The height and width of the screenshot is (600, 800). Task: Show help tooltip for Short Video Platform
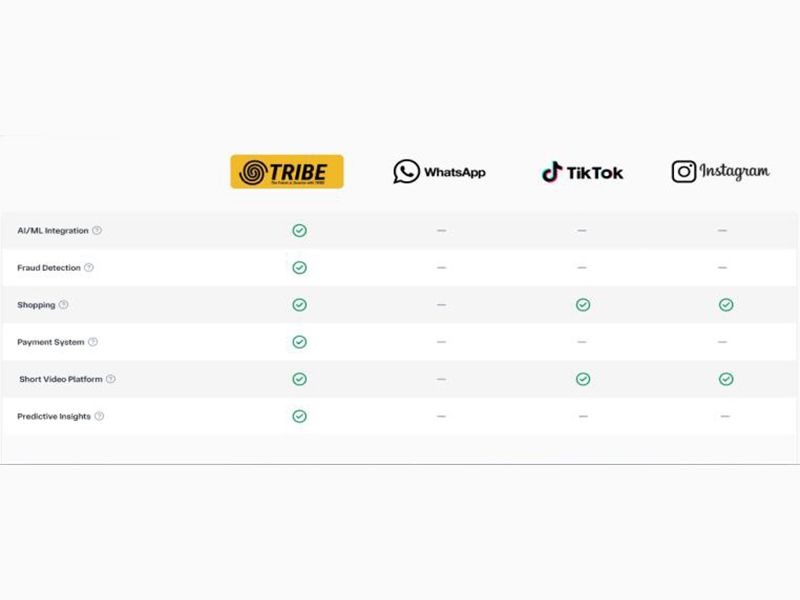coord(111,379)
